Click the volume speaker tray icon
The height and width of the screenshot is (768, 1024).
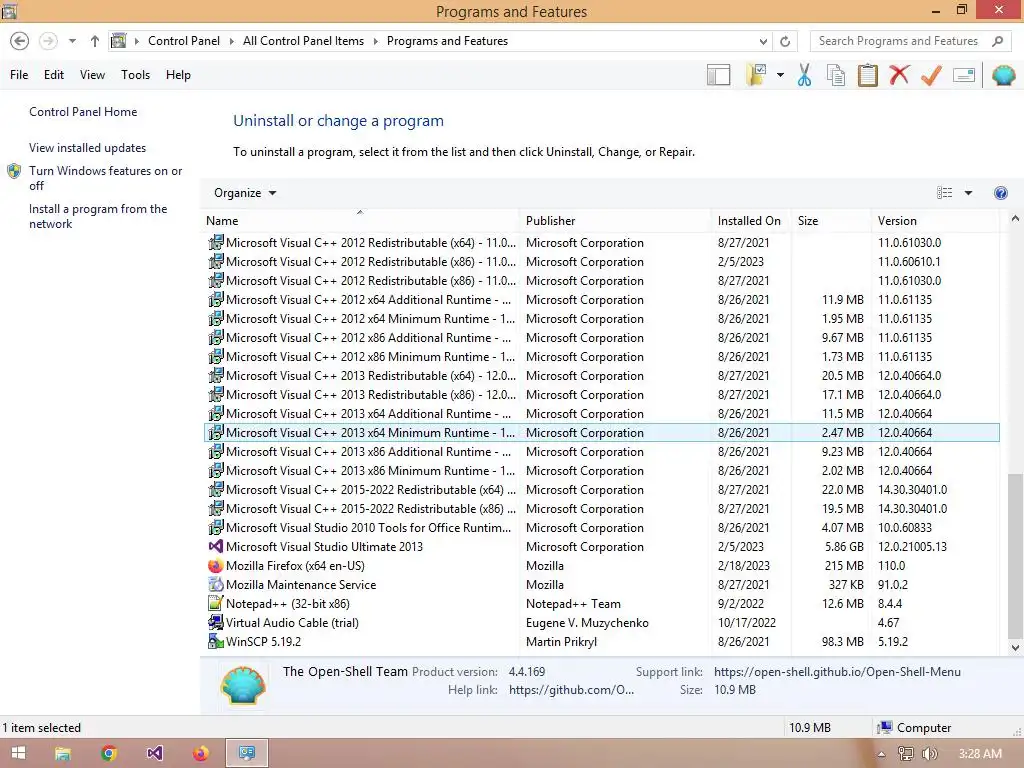pos(929,754)
